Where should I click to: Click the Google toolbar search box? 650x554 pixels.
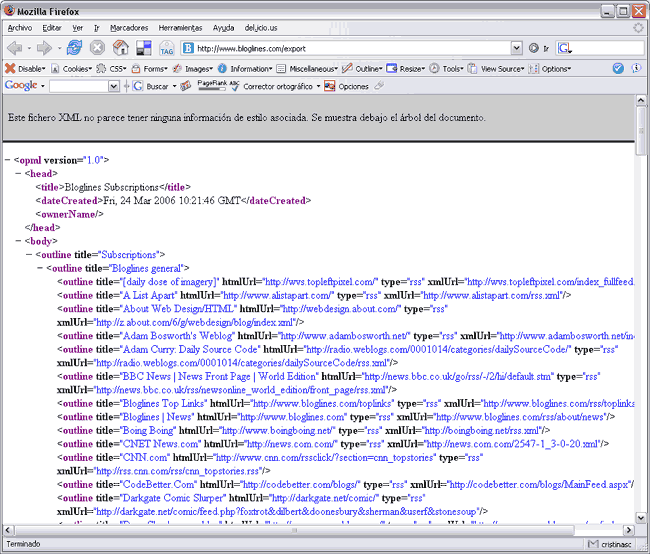[79, 86]
